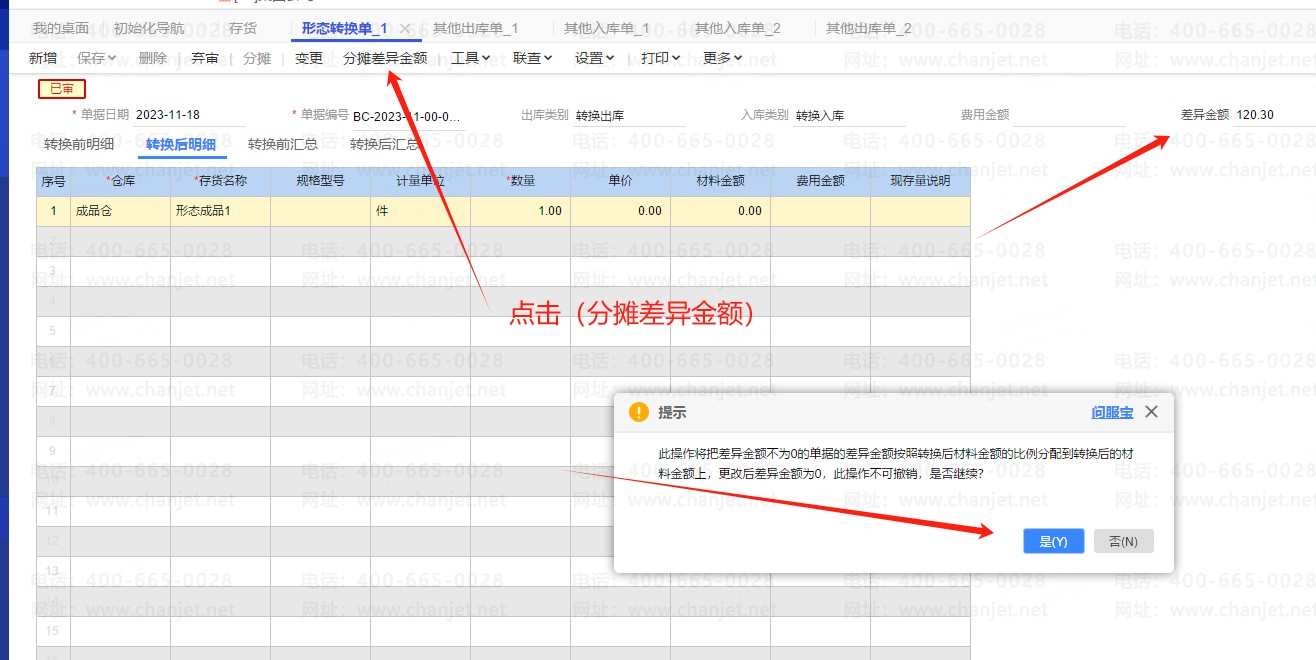The width and height of the screenshot is (1316, 660).
Task: Click the 弃审 toolbar button
Action: 205,58
